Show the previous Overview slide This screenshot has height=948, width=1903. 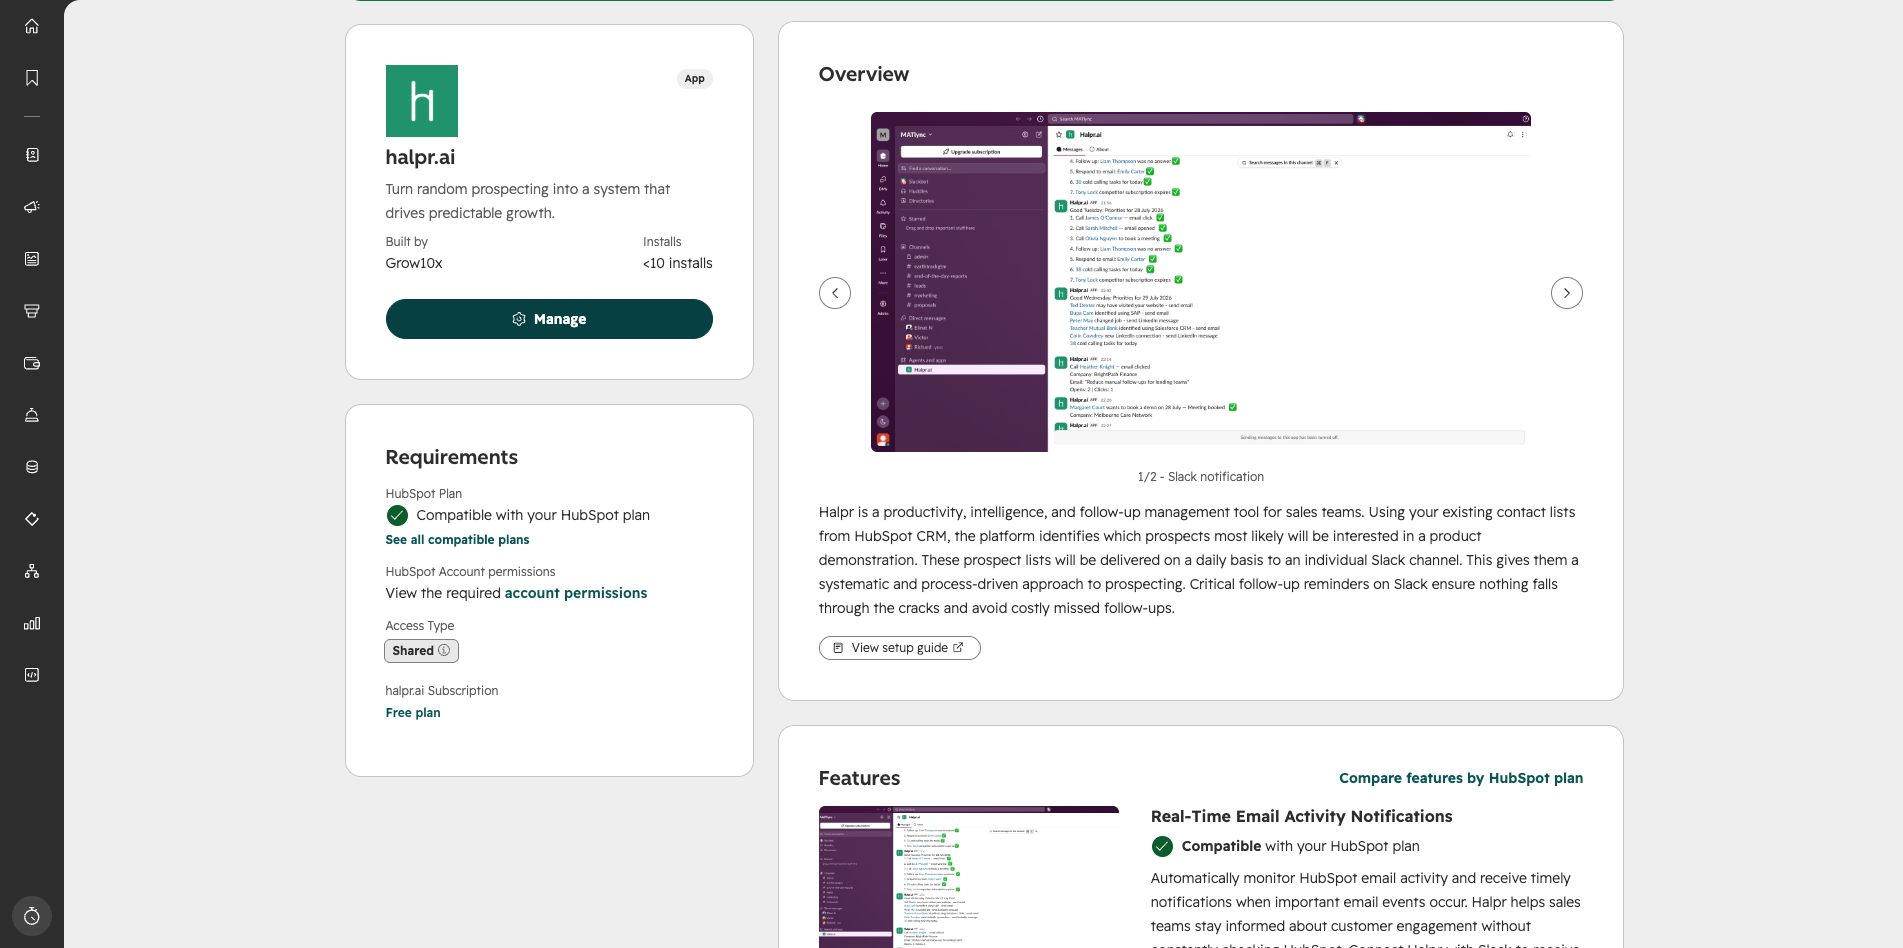coord(835,293)
